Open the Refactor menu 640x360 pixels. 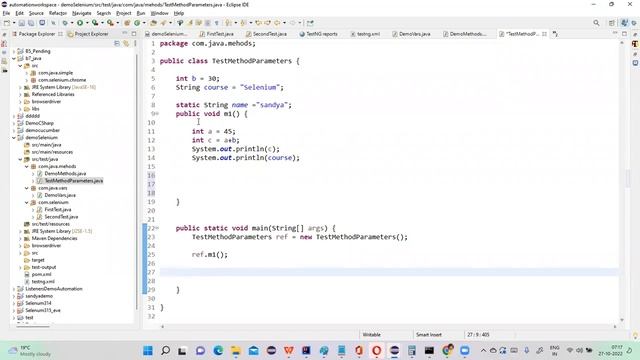tap(58, 13)
